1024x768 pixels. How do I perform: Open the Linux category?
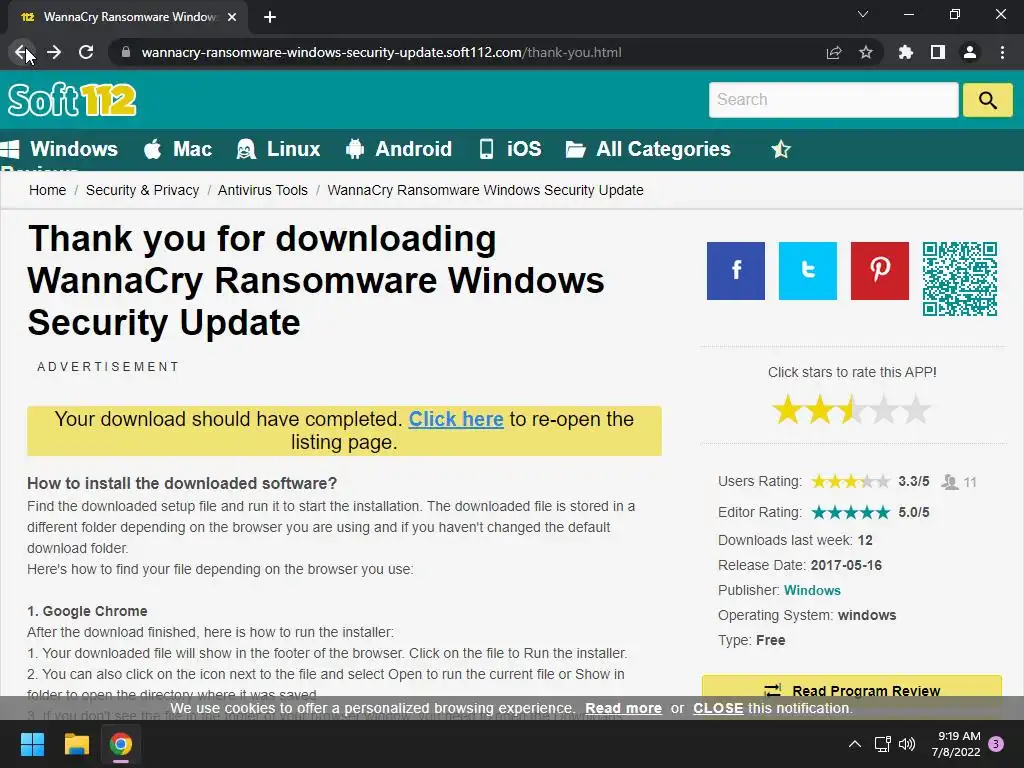coord(279,149)
